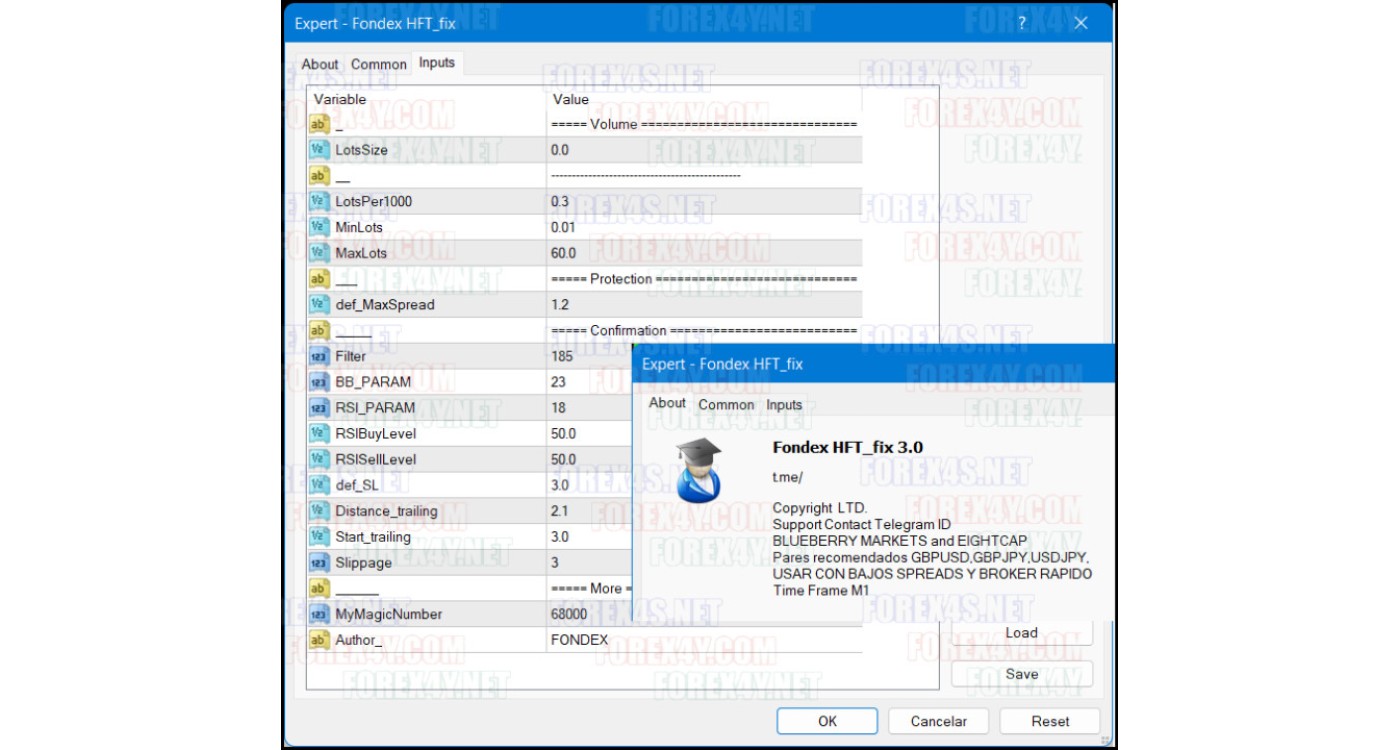Screen dimensions: 1400x750
Task: Click the icon beside BB_PARAM
Action: click(x=319, y=382)
